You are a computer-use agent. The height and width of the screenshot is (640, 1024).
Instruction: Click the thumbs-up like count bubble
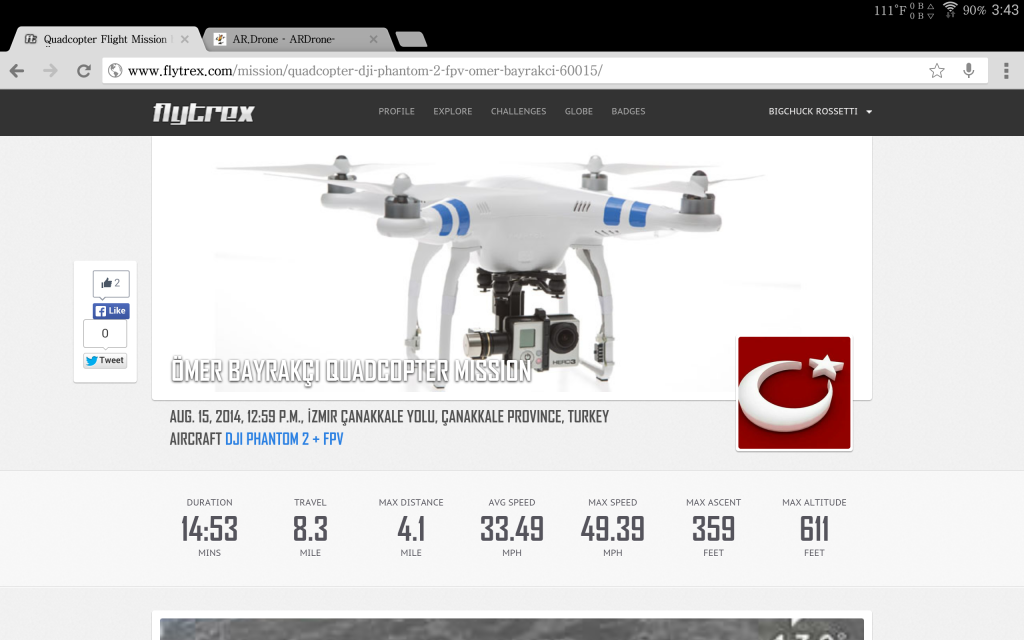(x=111, y=283)
